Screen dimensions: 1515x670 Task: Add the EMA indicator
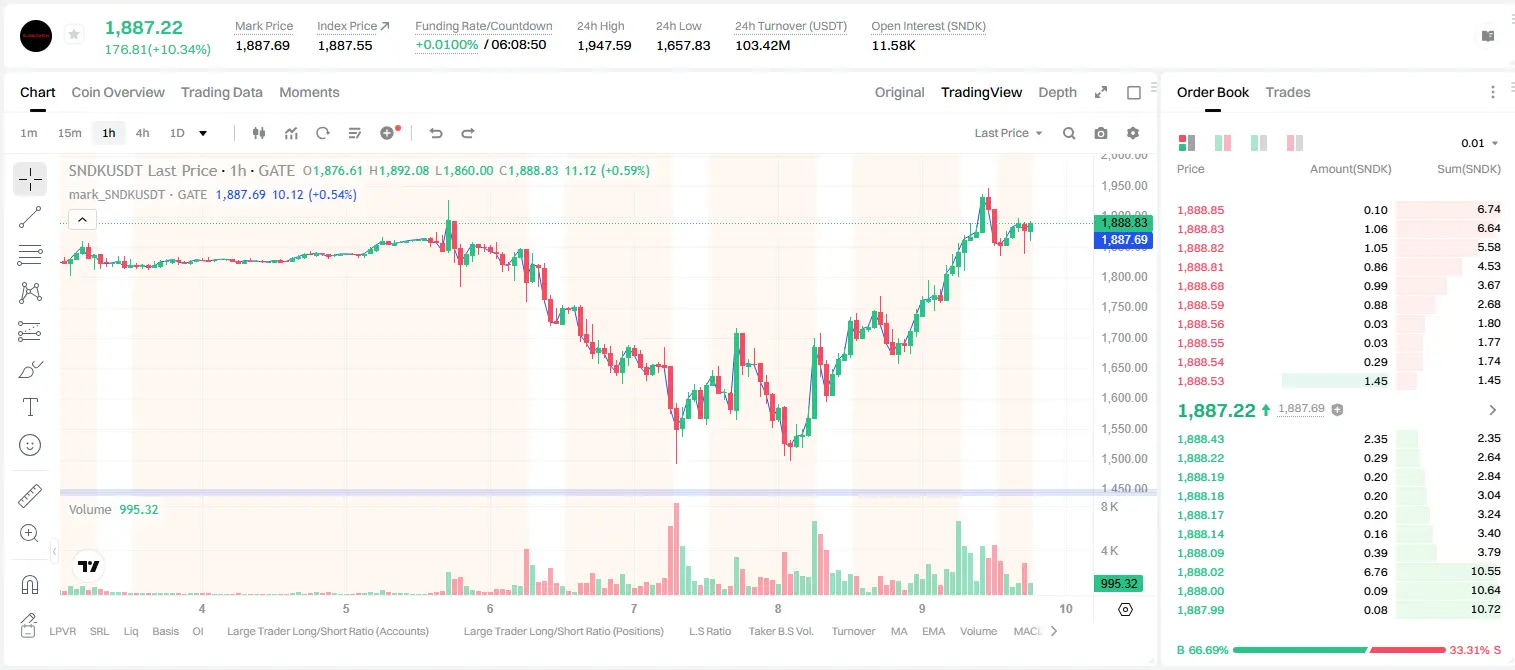[933, 631]
